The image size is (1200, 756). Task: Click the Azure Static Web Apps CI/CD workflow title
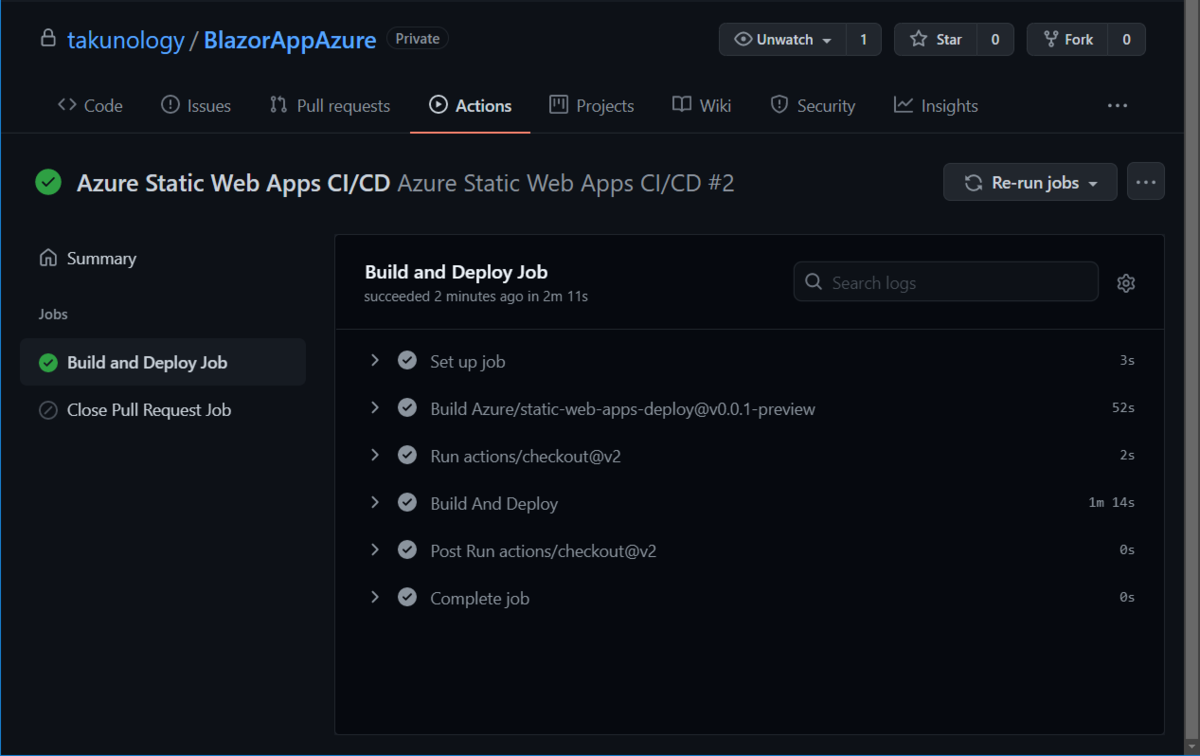(x=233, y=183)
